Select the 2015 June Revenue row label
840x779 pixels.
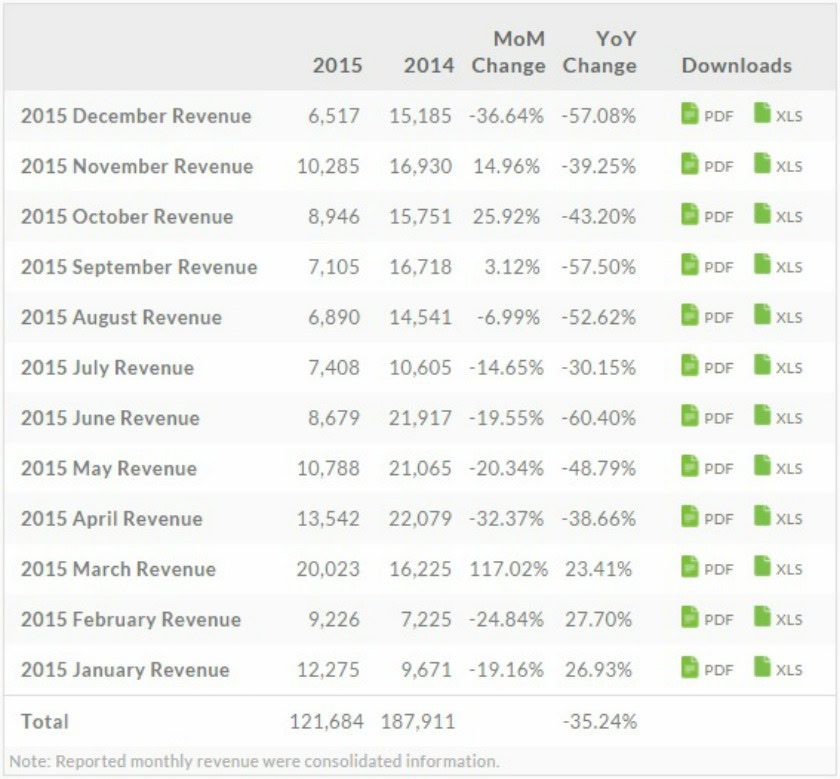click(110, 418)
